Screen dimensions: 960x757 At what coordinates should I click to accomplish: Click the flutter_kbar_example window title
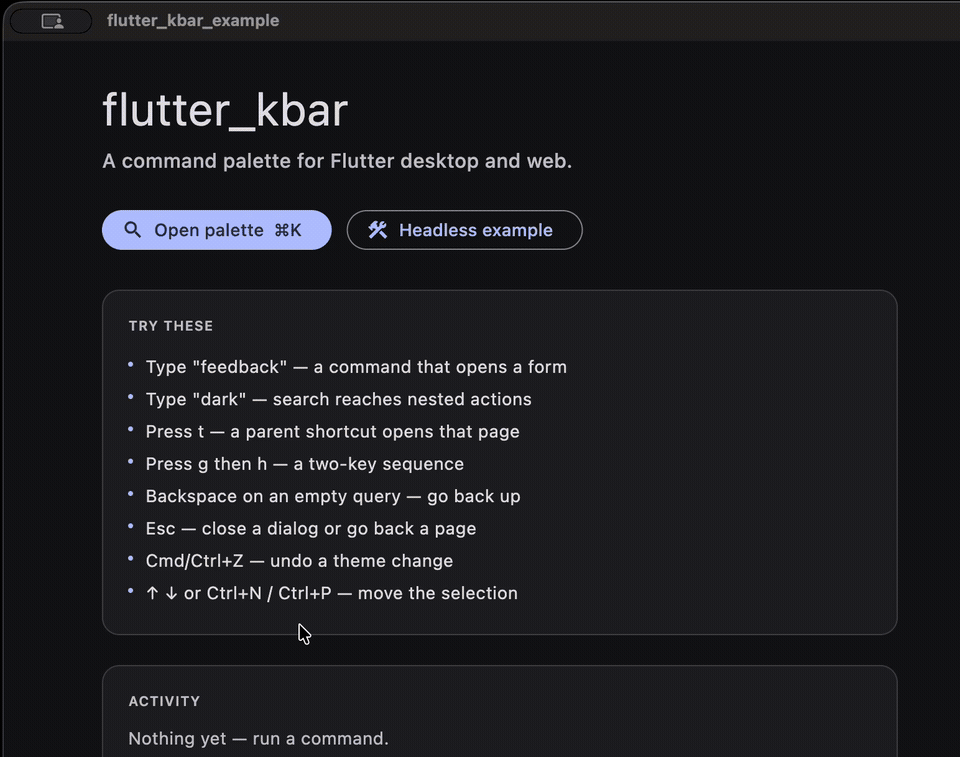(193, 21)
